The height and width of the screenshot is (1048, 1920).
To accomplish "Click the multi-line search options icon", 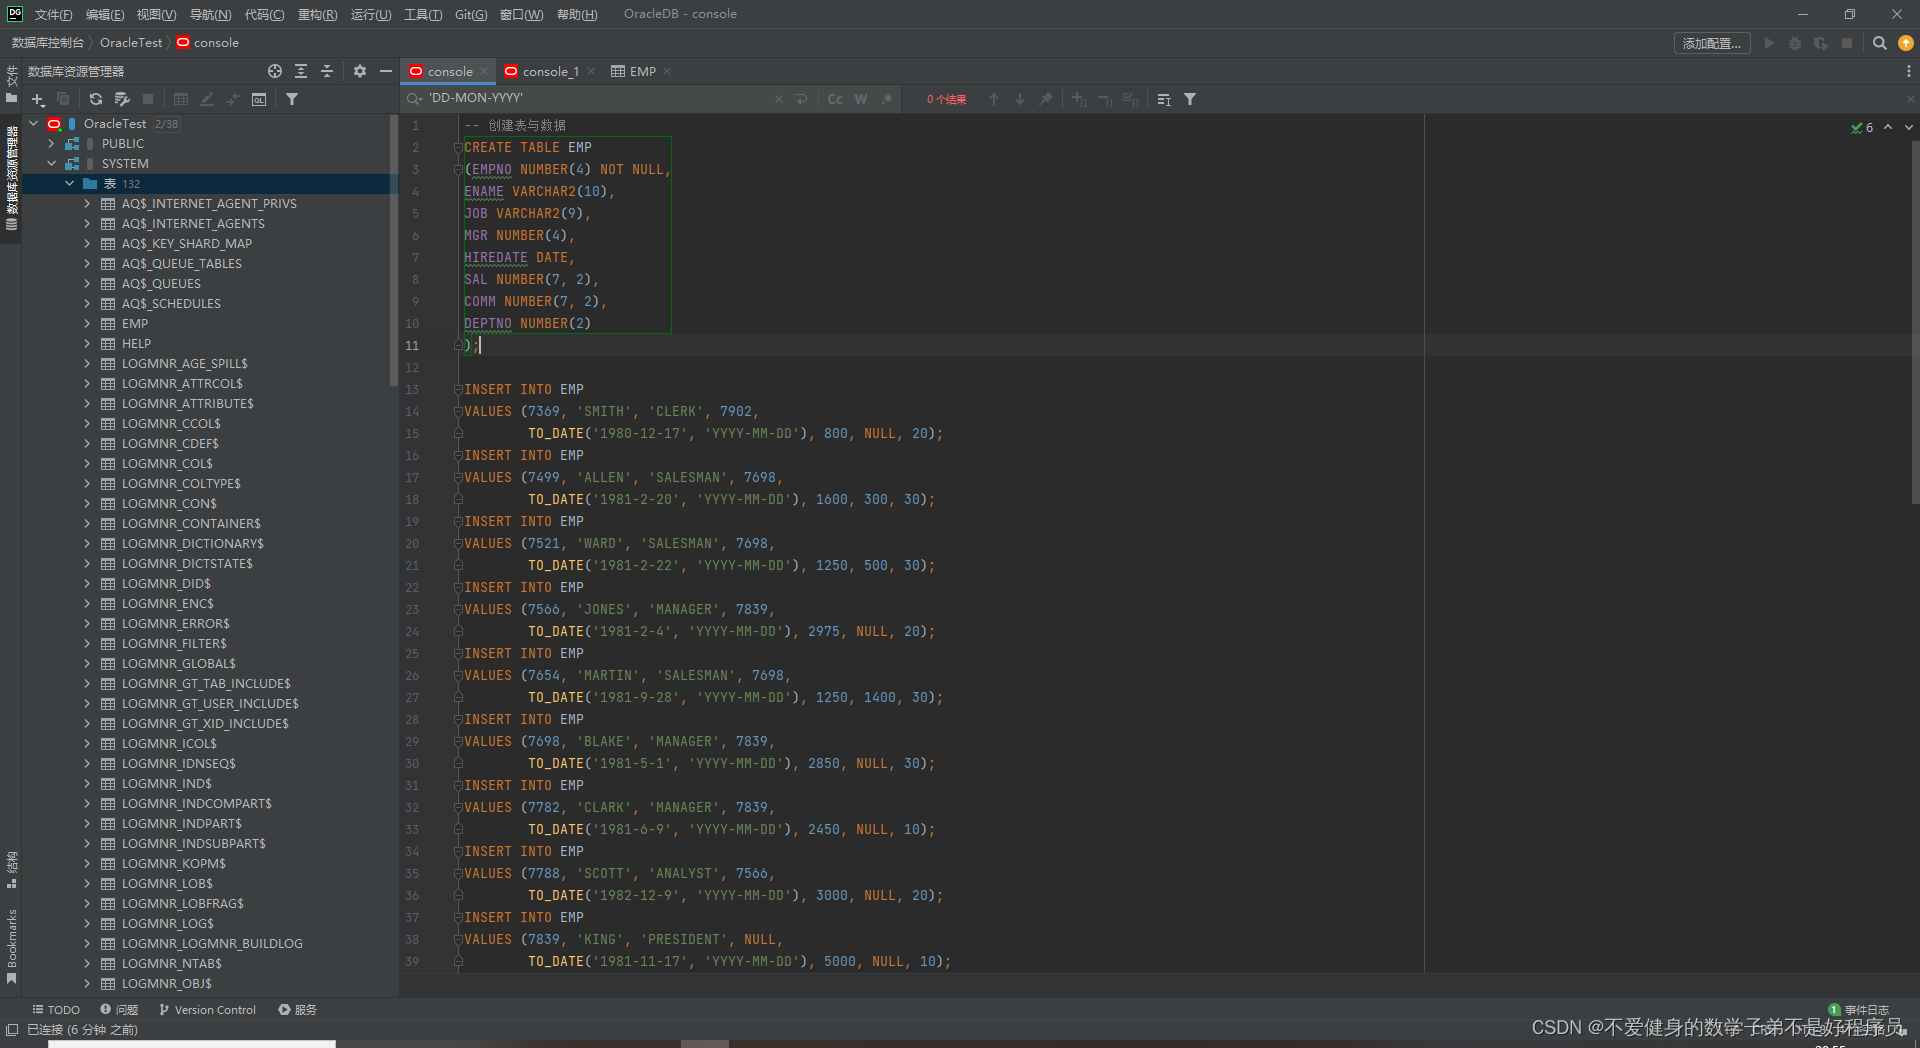I will pyautogui.click(x=1164, y=99).
